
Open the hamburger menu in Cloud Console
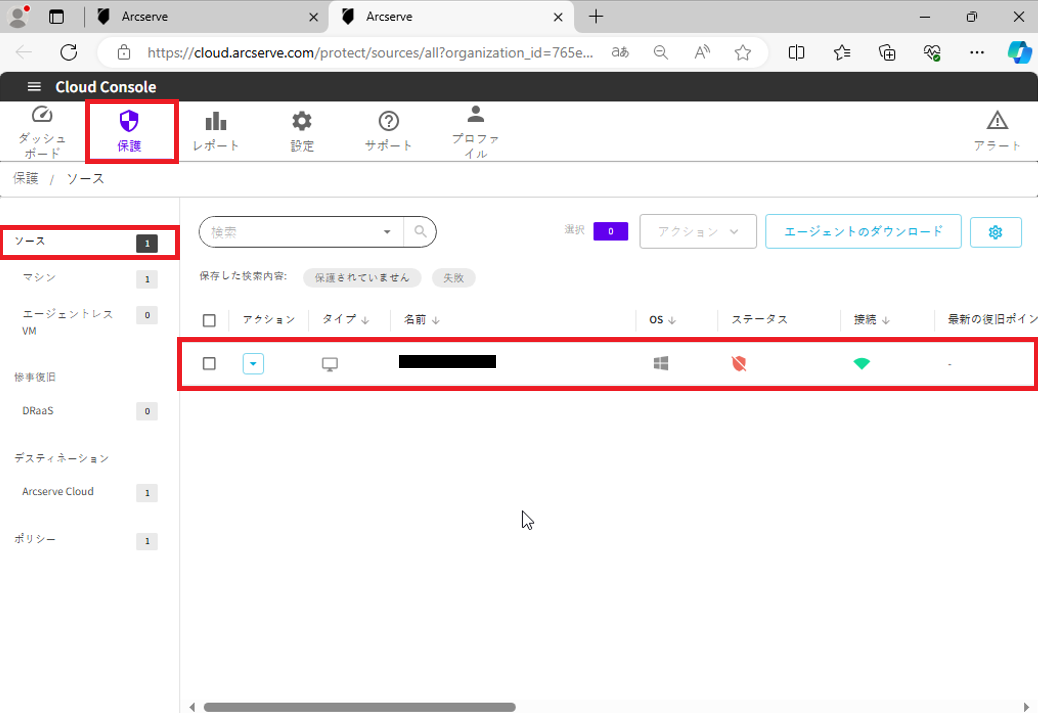click(34, 87)
